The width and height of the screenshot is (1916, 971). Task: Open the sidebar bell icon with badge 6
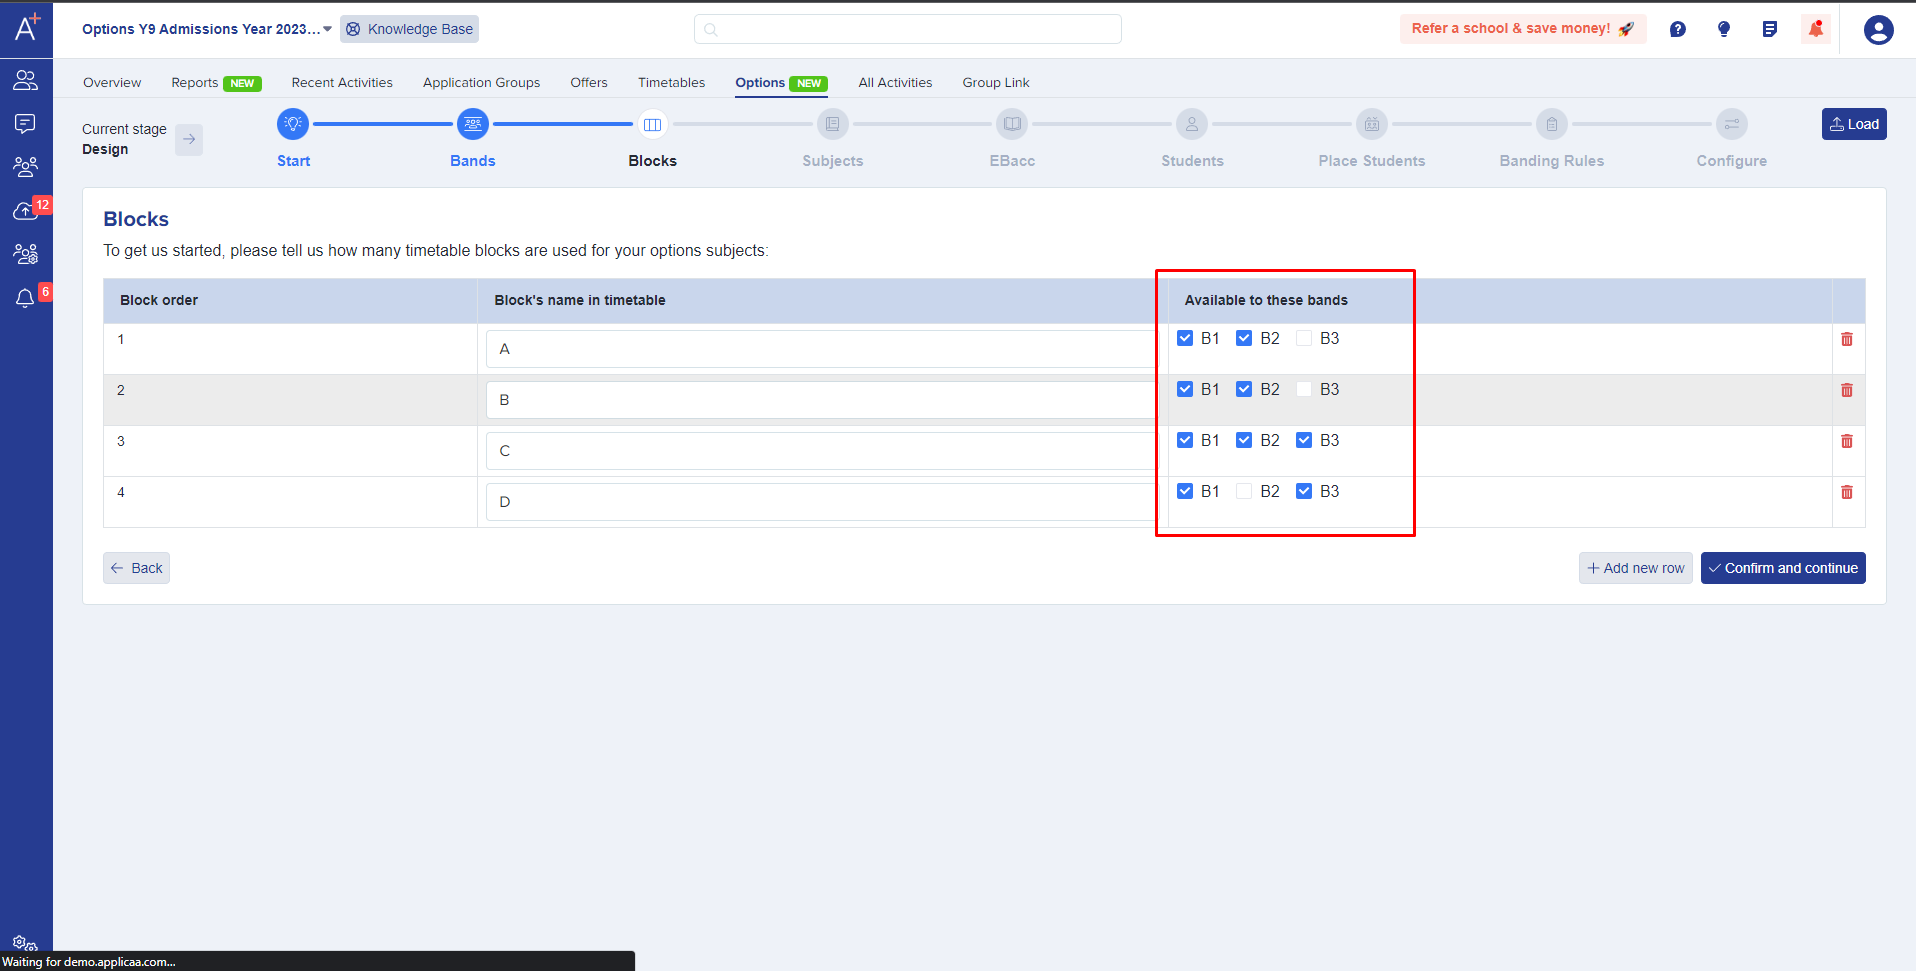point(25,298)
